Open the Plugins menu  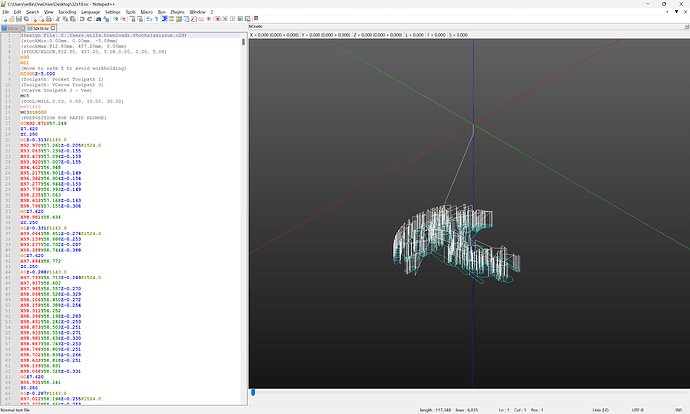[x=177, y=12]
